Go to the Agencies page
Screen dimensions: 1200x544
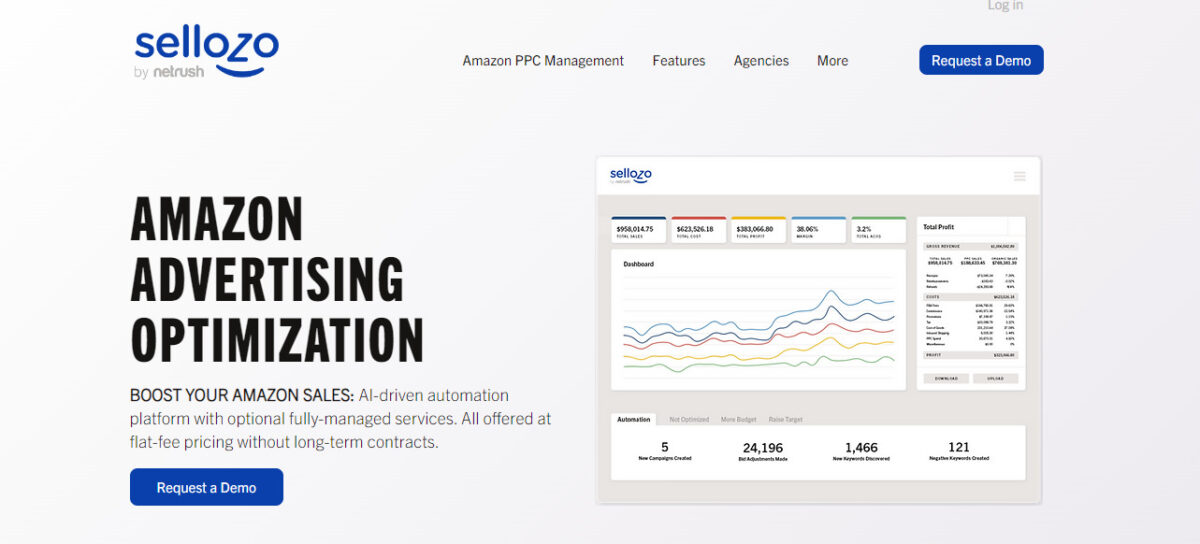point(761,61)
